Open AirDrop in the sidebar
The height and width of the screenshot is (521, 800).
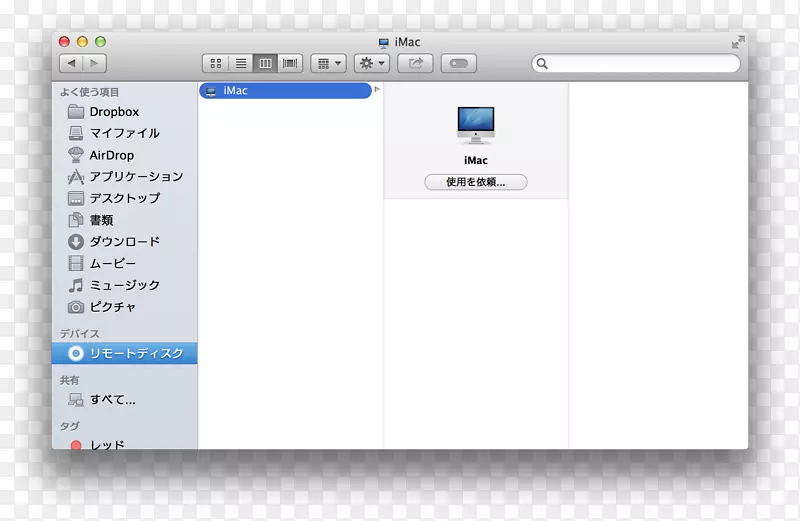[x=124, y=155]
